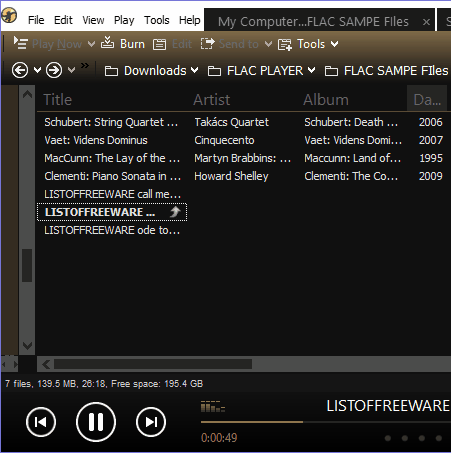Expand the Downloads folder breadcrumb arrow
The image size is (451, 453).
(194, 70)
